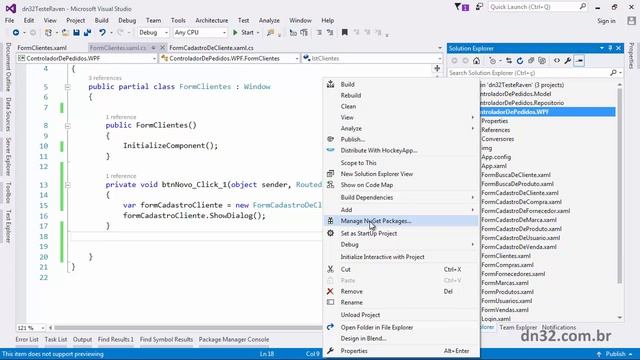Screen dimensions: 640x360
Task: Toggle Preview Selected Items in Solution Explorer
Action: [579, 61]
